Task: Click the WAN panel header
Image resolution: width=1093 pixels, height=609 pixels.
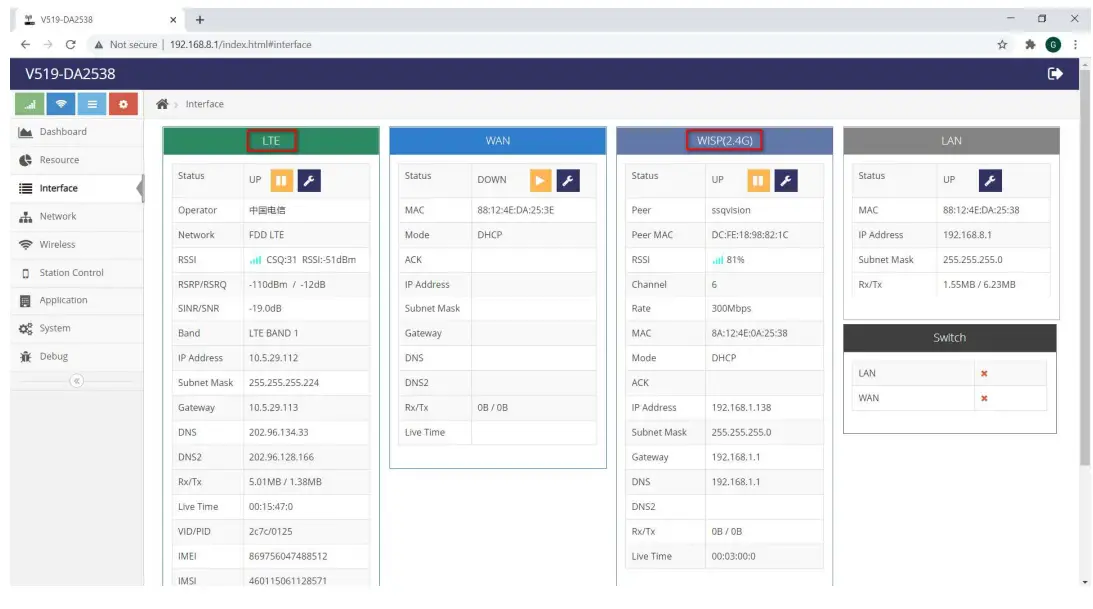Action: coord(498,141)
